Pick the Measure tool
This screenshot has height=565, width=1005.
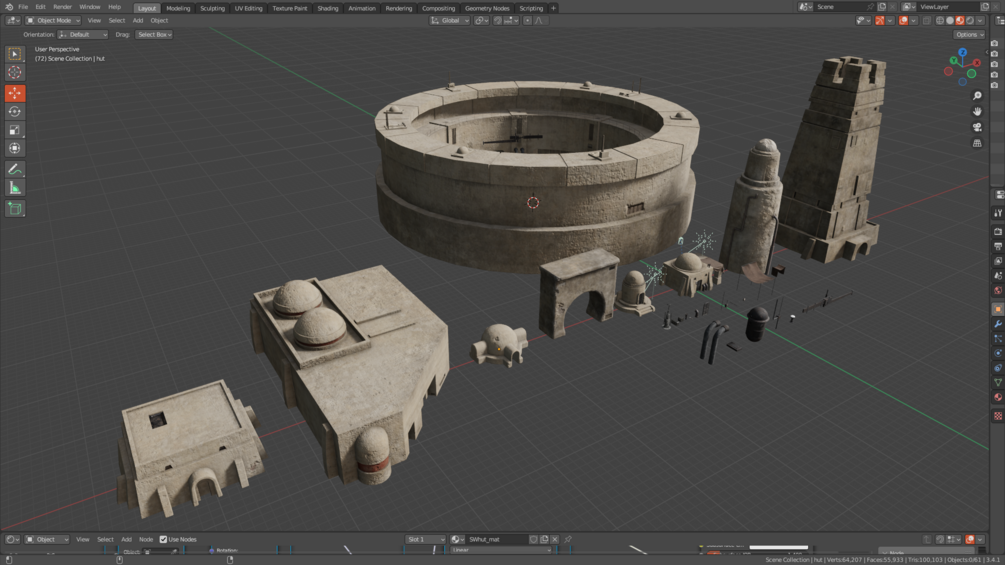15,188
